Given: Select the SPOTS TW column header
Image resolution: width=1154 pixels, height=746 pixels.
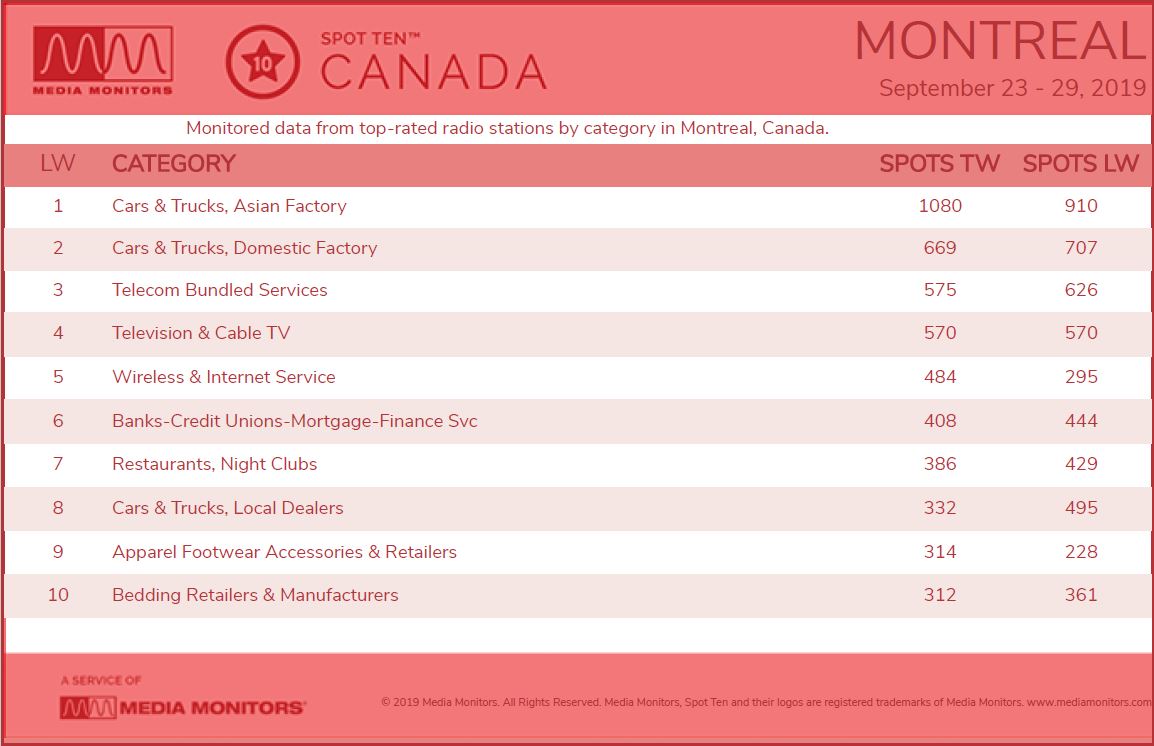Looking at the screenshot, I should click(939, 163).
